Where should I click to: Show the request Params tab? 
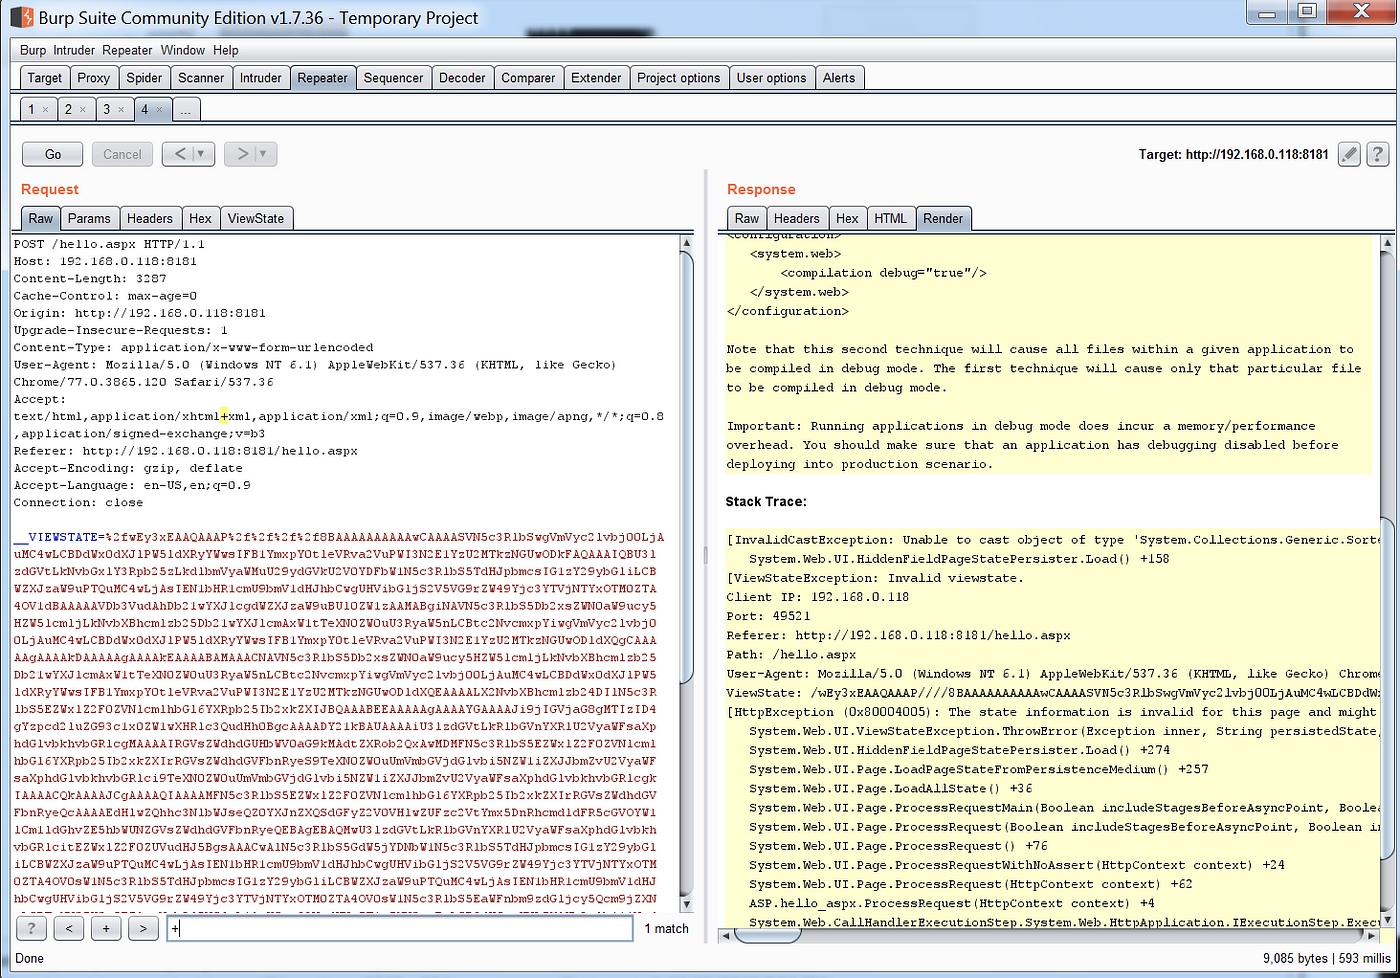89,218
